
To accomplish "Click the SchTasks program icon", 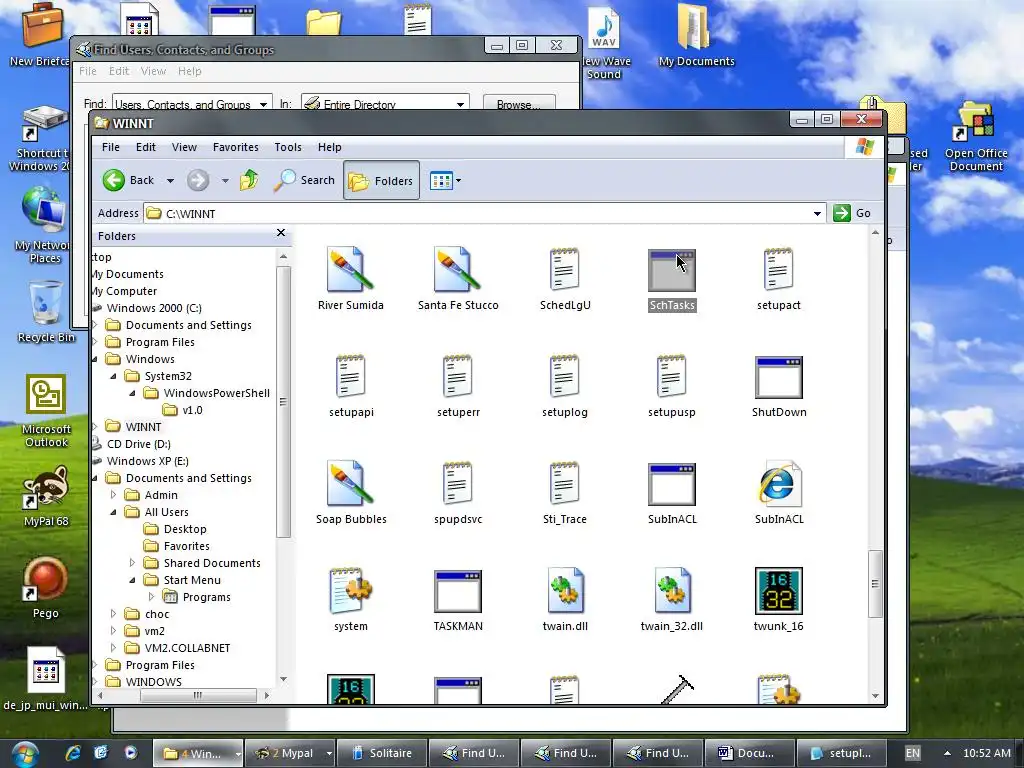I will click(x=671, y=270).
